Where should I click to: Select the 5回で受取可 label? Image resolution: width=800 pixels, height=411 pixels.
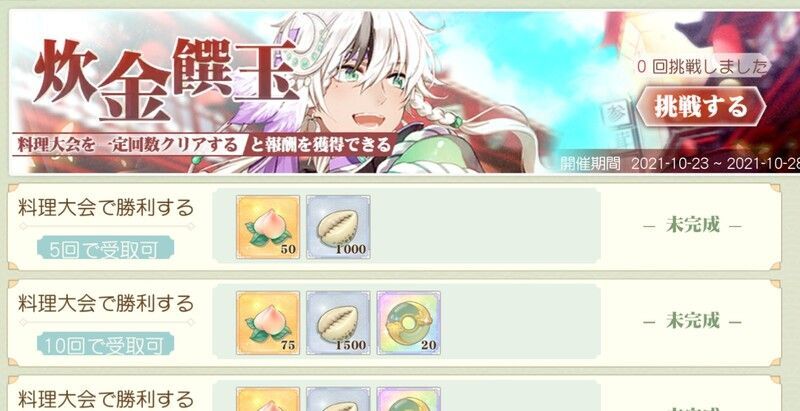pos(106,248)
